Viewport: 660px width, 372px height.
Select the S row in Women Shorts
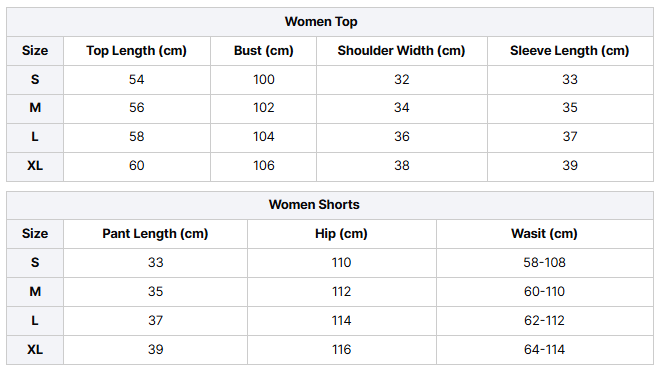330,263
